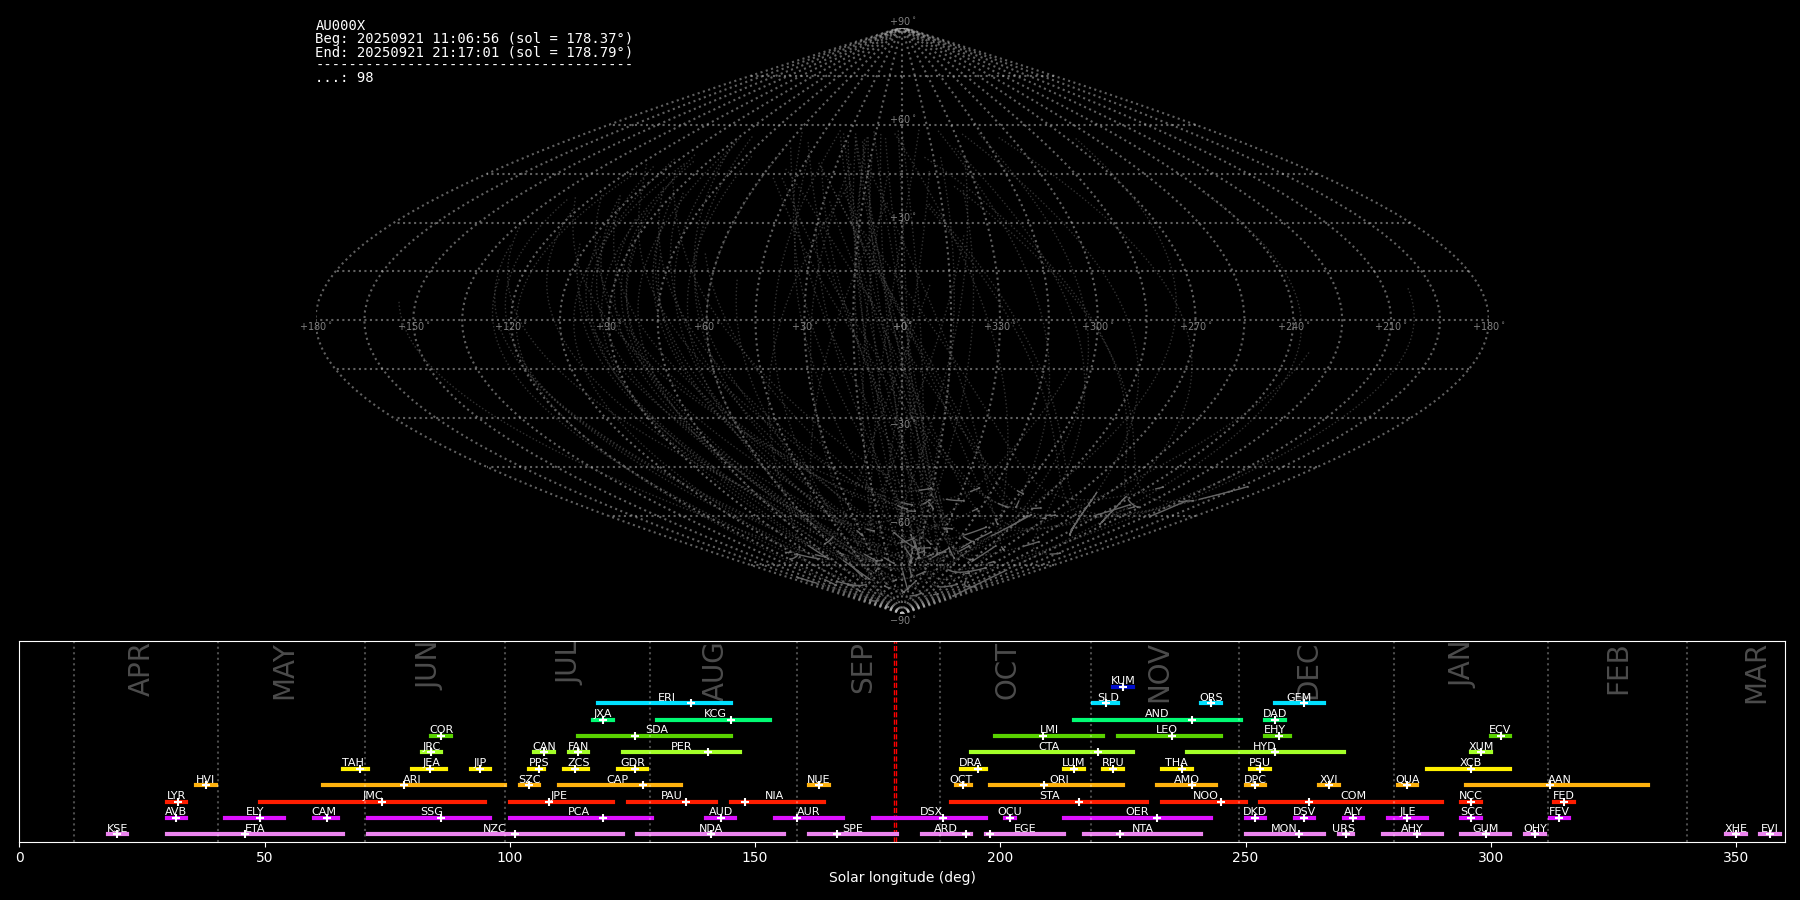Click the JXA shower label

602,714
